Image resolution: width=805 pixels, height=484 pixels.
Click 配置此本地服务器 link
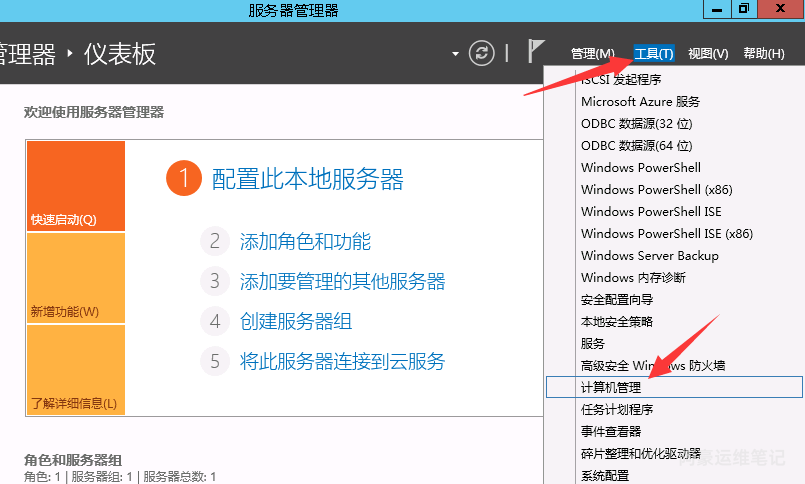coord(308,179)
